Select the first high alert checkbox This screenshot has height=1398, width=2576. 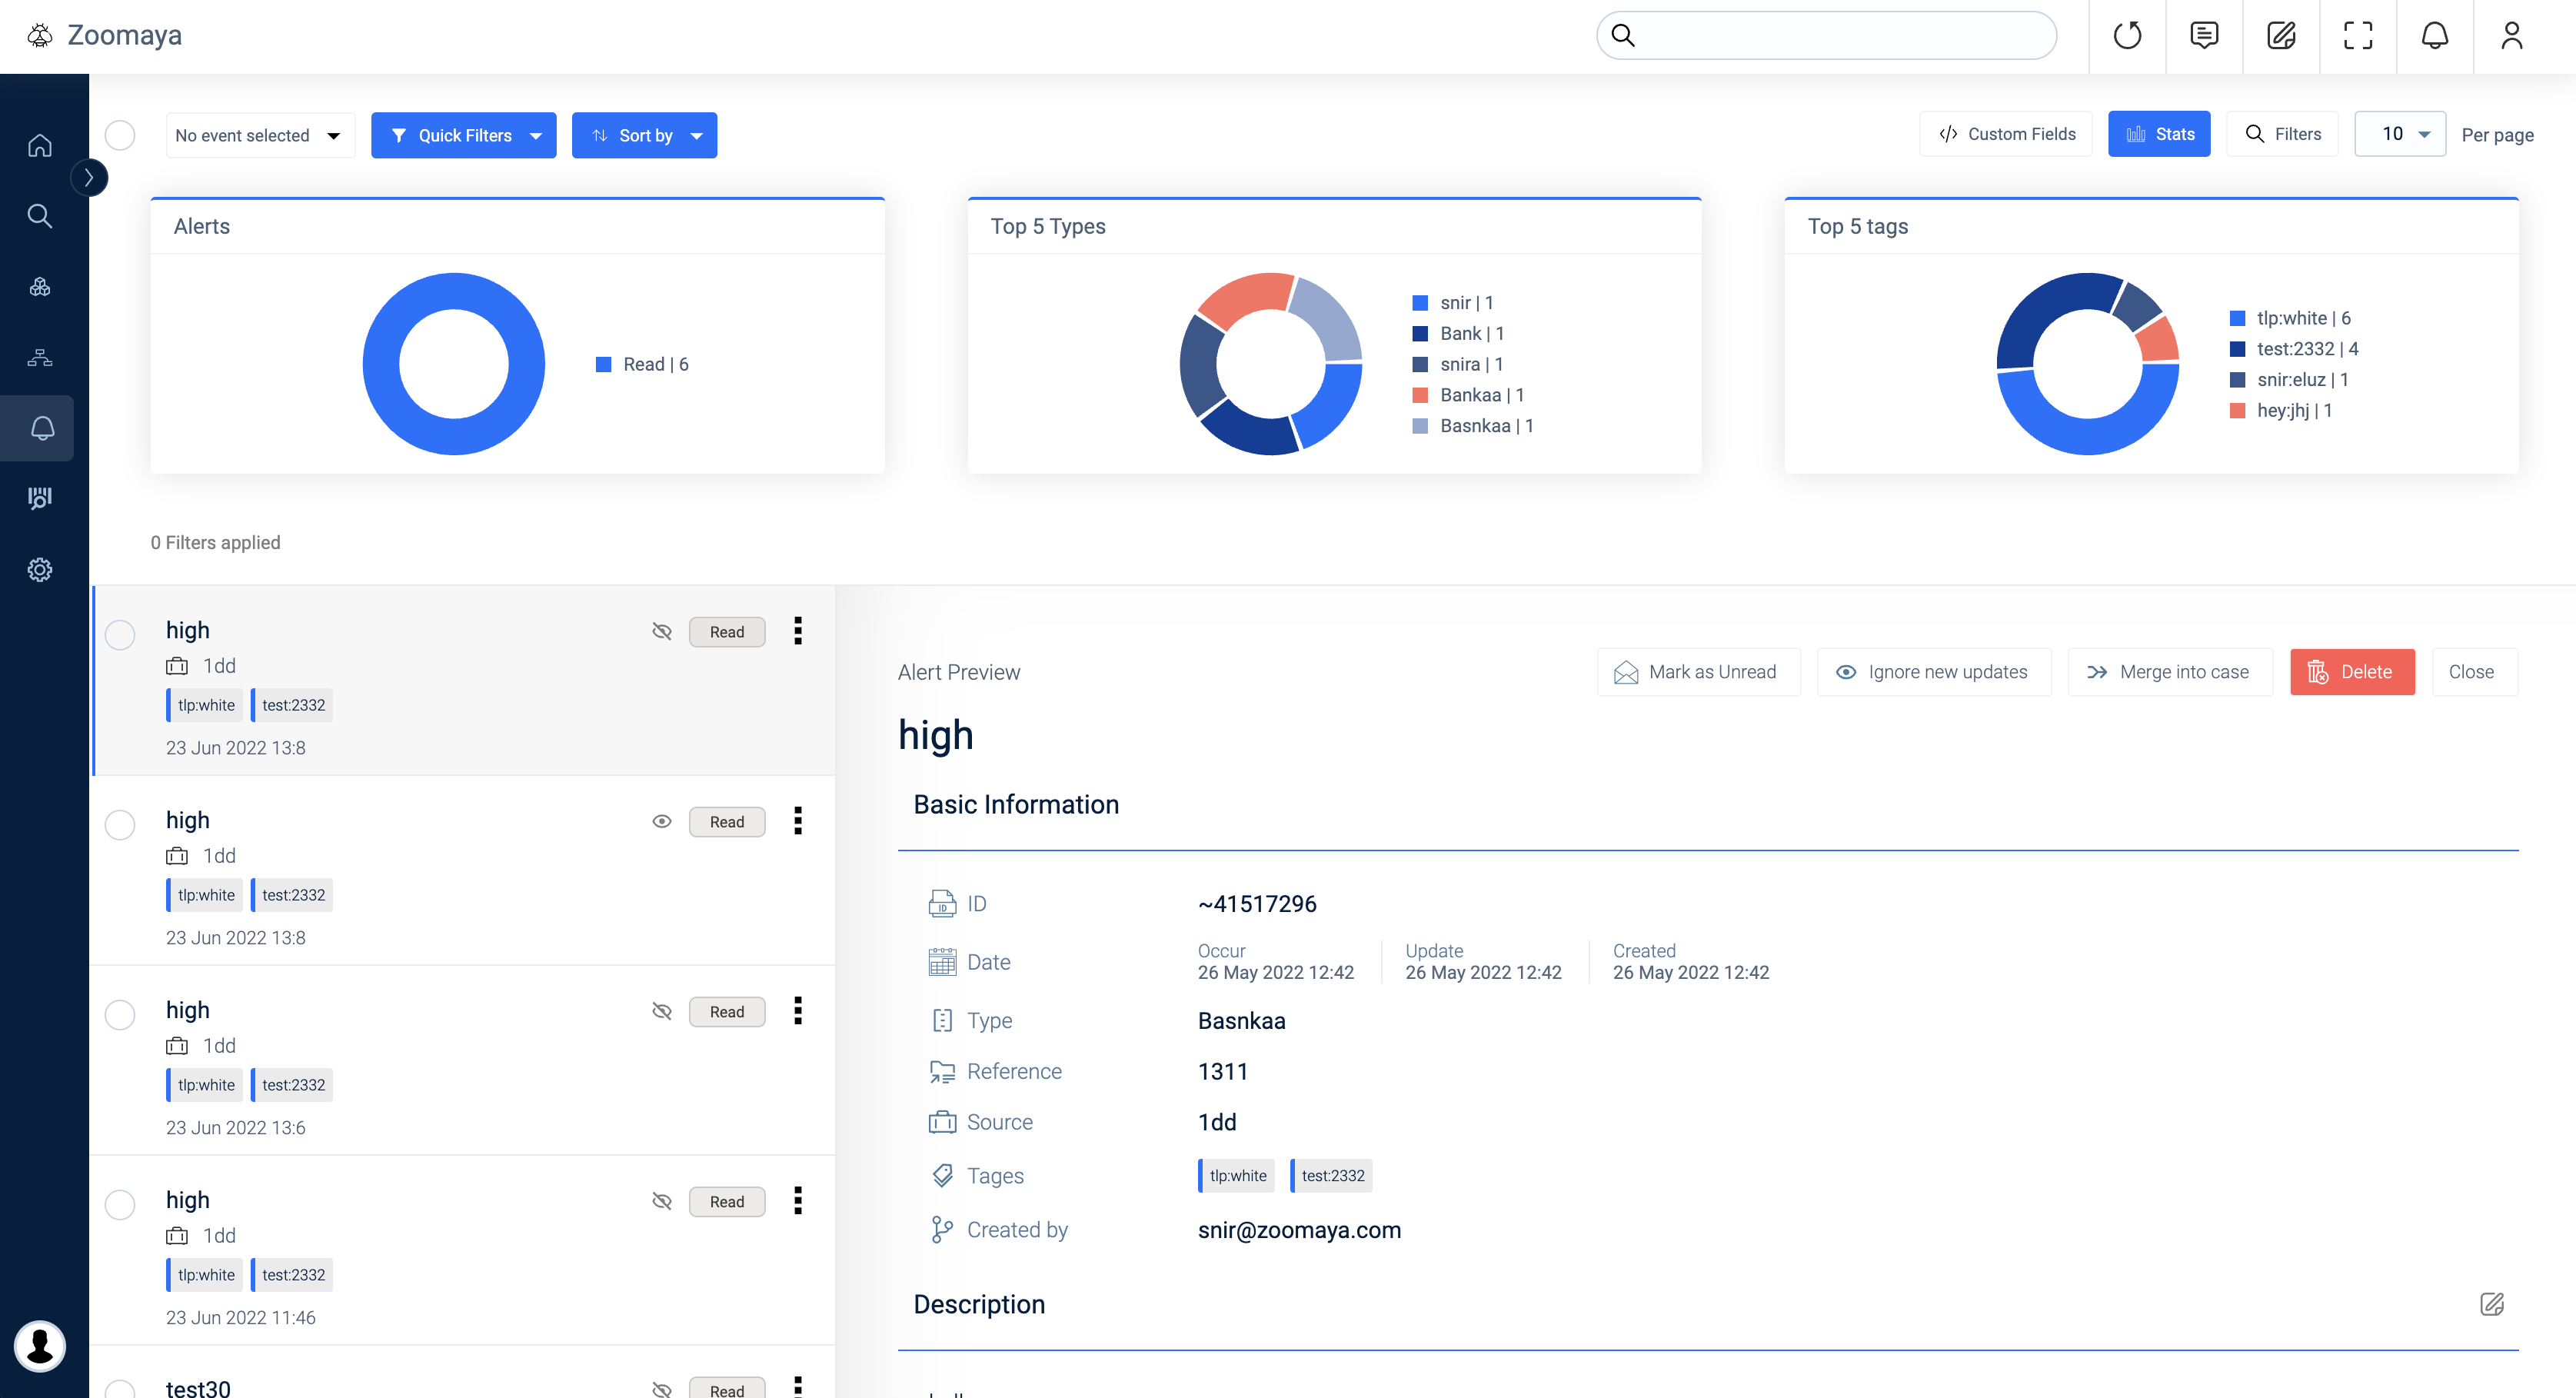120,635
